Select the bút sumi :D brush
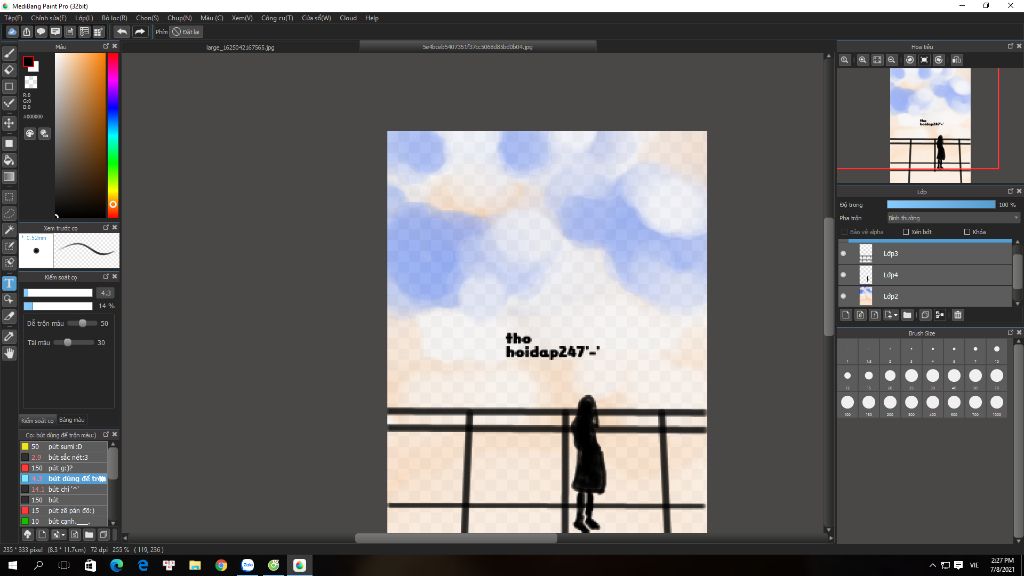 pos(63,447)
